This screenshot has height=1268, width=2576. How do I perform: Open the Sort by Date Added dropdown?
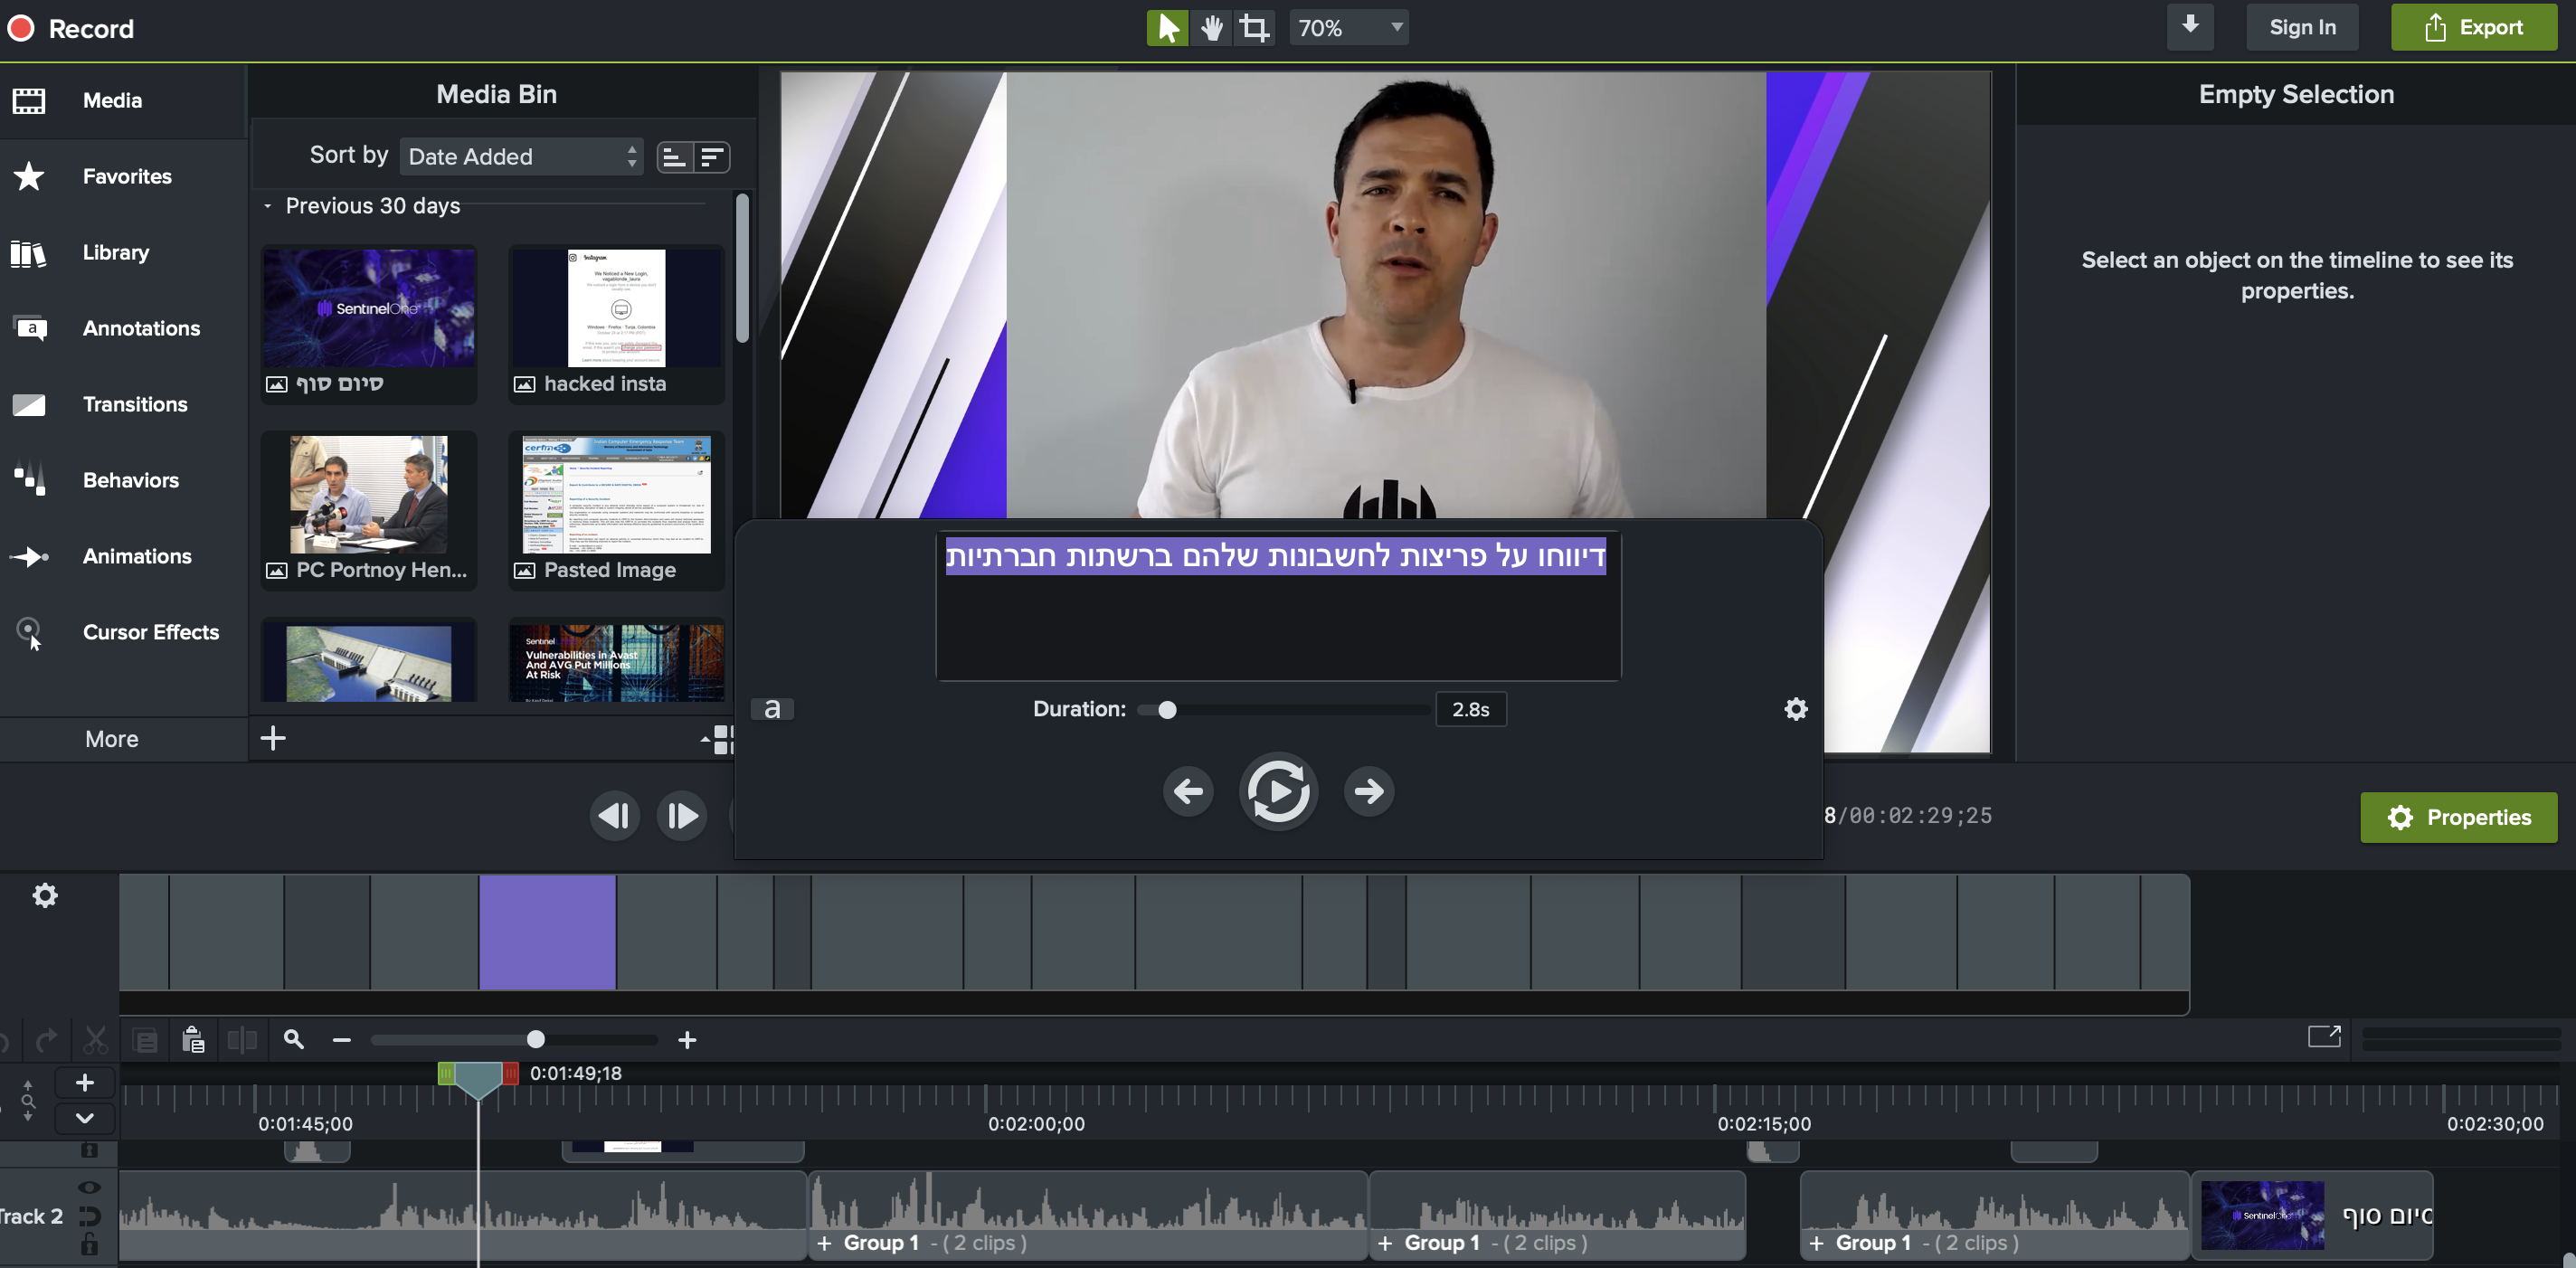coord(521,156)
